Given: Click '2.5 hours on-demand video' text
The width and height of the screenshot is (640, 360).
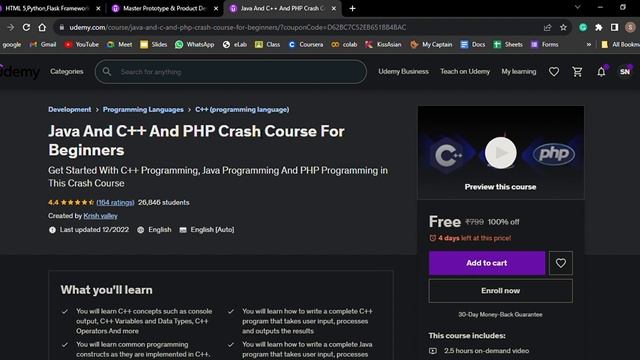Looking at the screenshot, I should point(487,351).
